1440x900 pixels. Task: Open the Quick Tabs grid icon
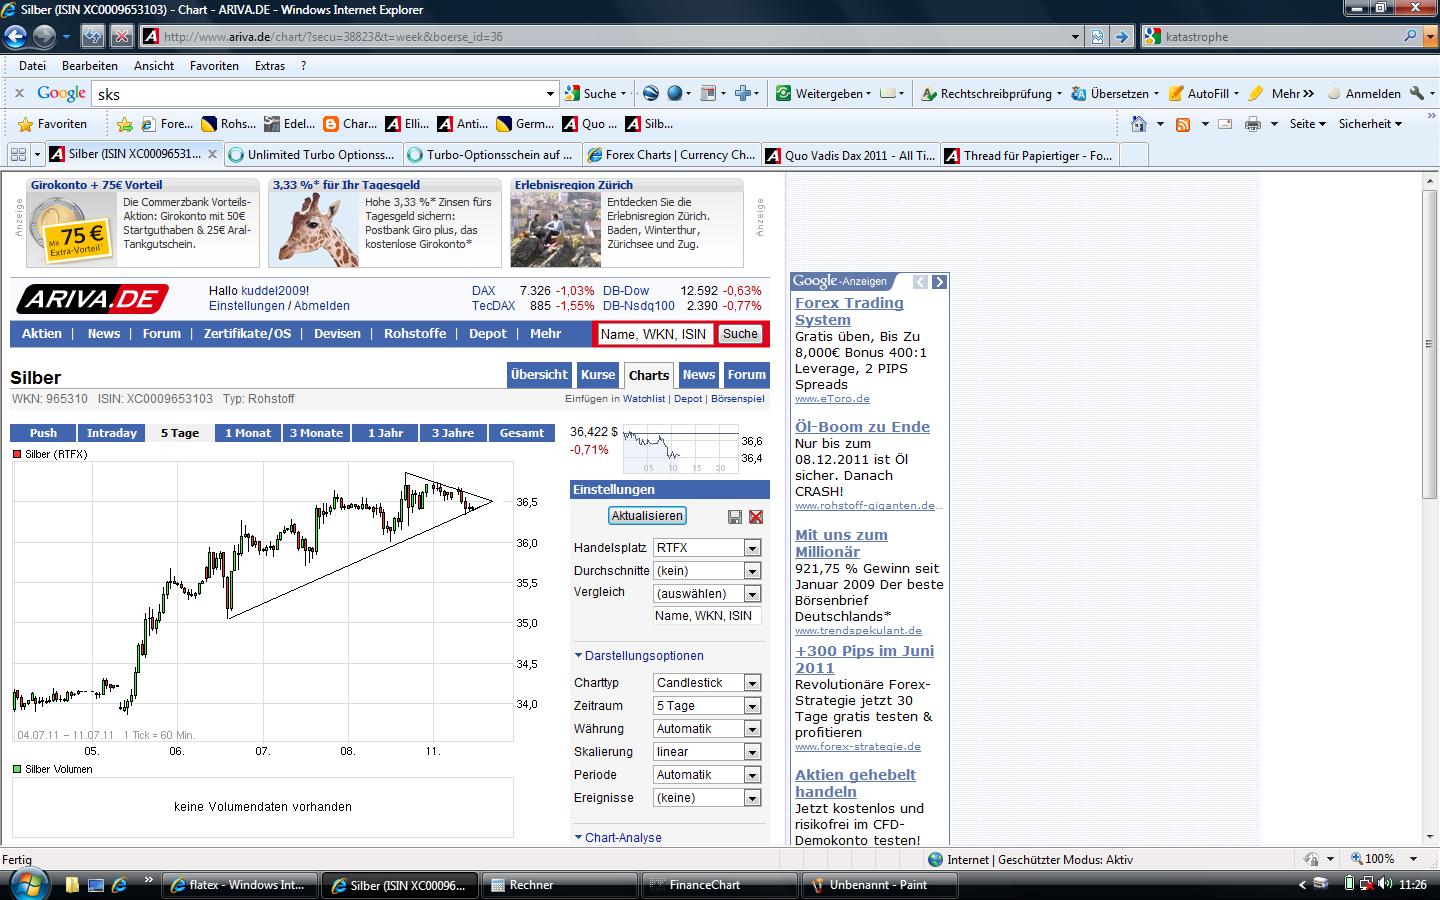18,154
